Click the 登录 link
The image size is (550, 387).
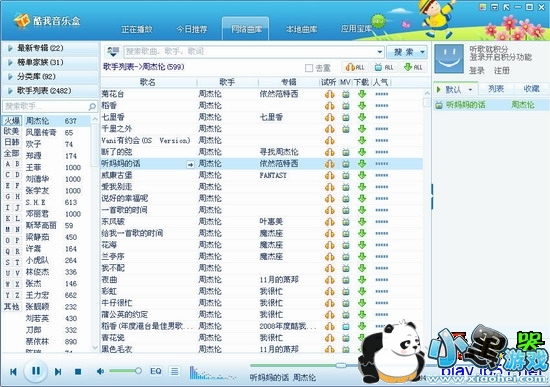(477, 71)
